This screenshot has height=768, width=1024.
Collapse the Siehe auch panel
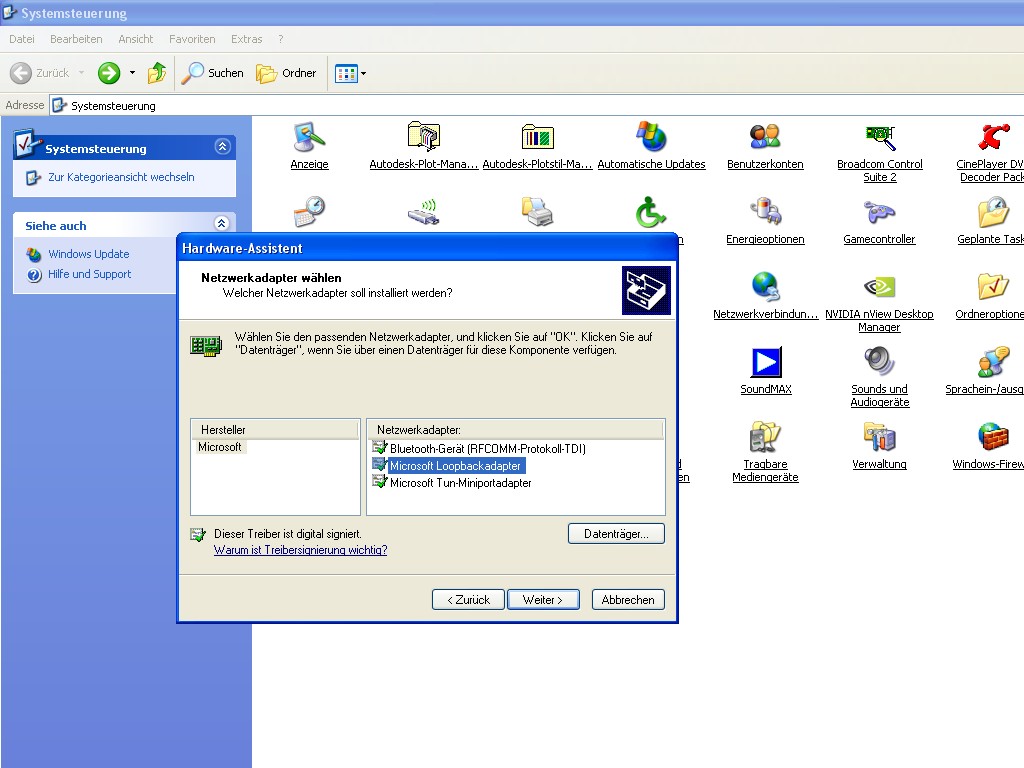[222, 223]
